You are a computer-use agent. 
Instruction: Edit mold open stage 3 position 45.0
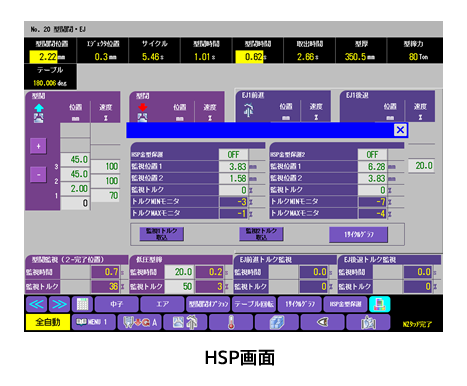pyautogui.click(x=75, y=159)
